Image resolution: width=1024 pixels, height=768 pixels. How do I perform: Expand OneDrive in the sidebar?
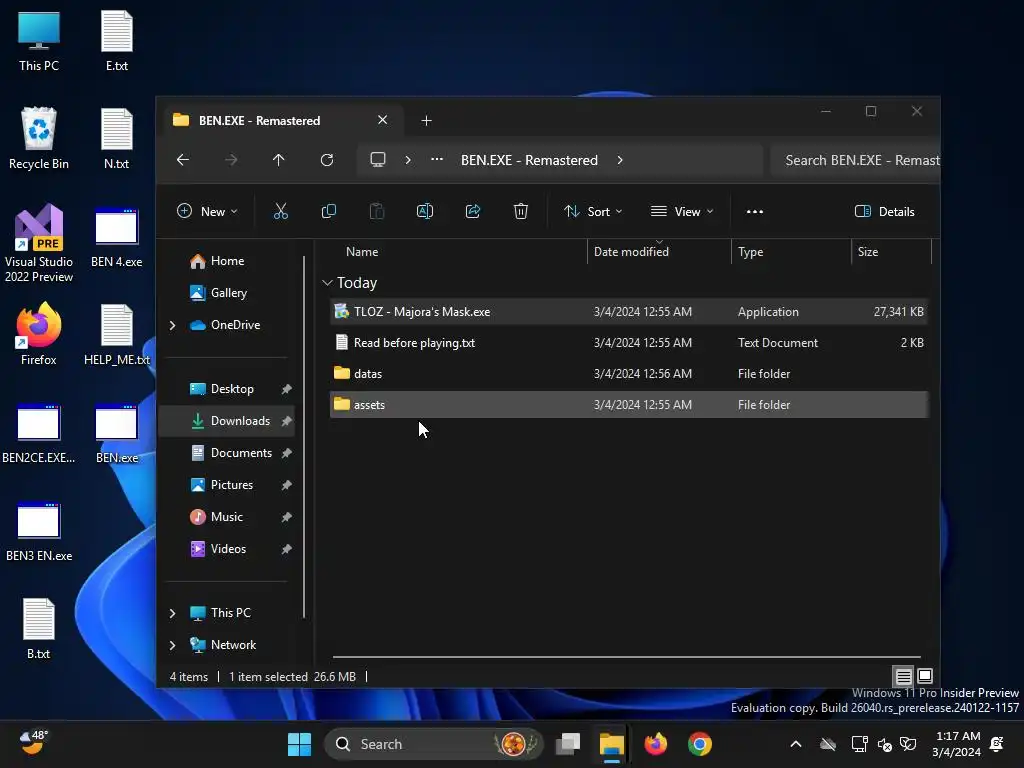(172, 325)
